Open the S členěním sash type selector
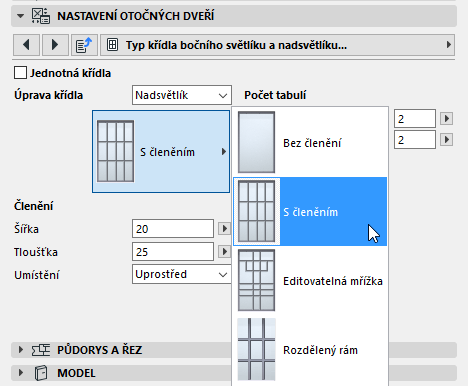 pos(161,152)
